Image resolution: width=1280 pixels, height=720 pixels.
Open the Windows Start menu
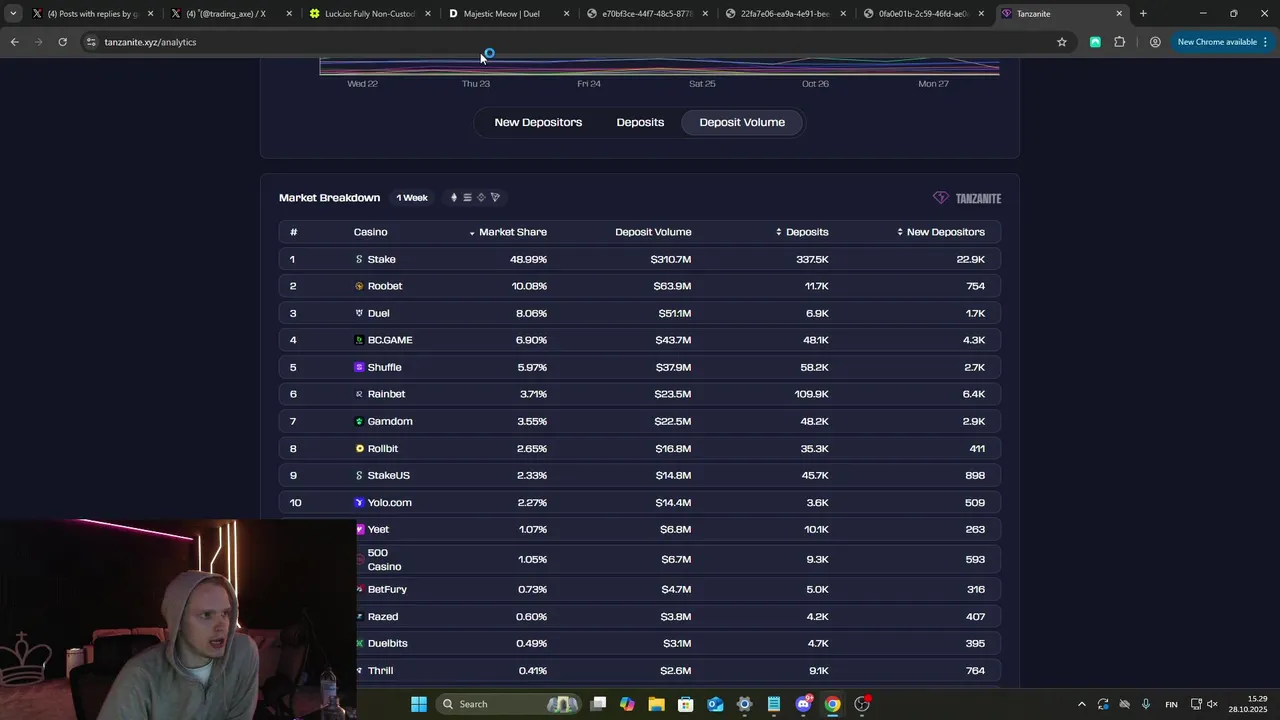point(419,704)
